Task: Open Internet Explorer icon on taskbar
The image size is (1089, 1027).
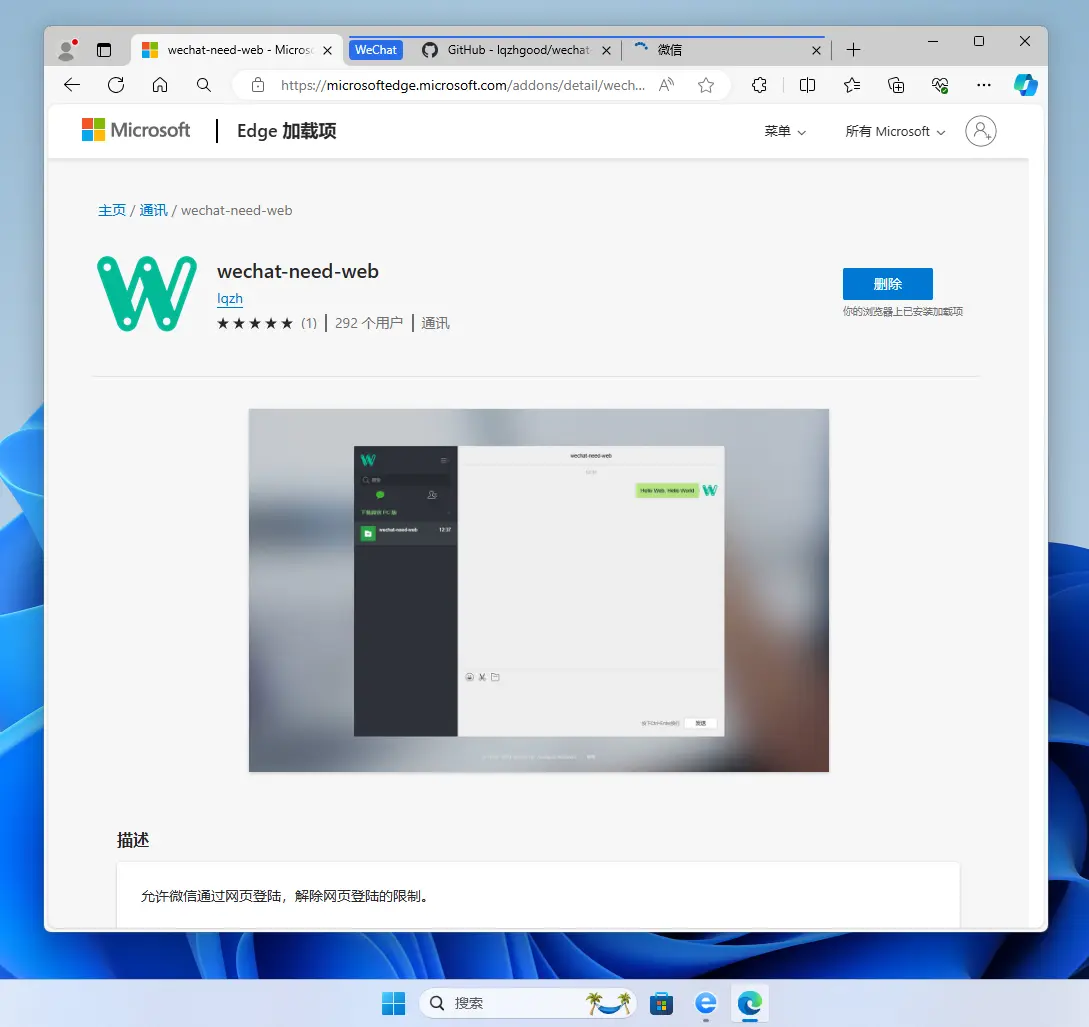Action: [x=706, y=1003]
